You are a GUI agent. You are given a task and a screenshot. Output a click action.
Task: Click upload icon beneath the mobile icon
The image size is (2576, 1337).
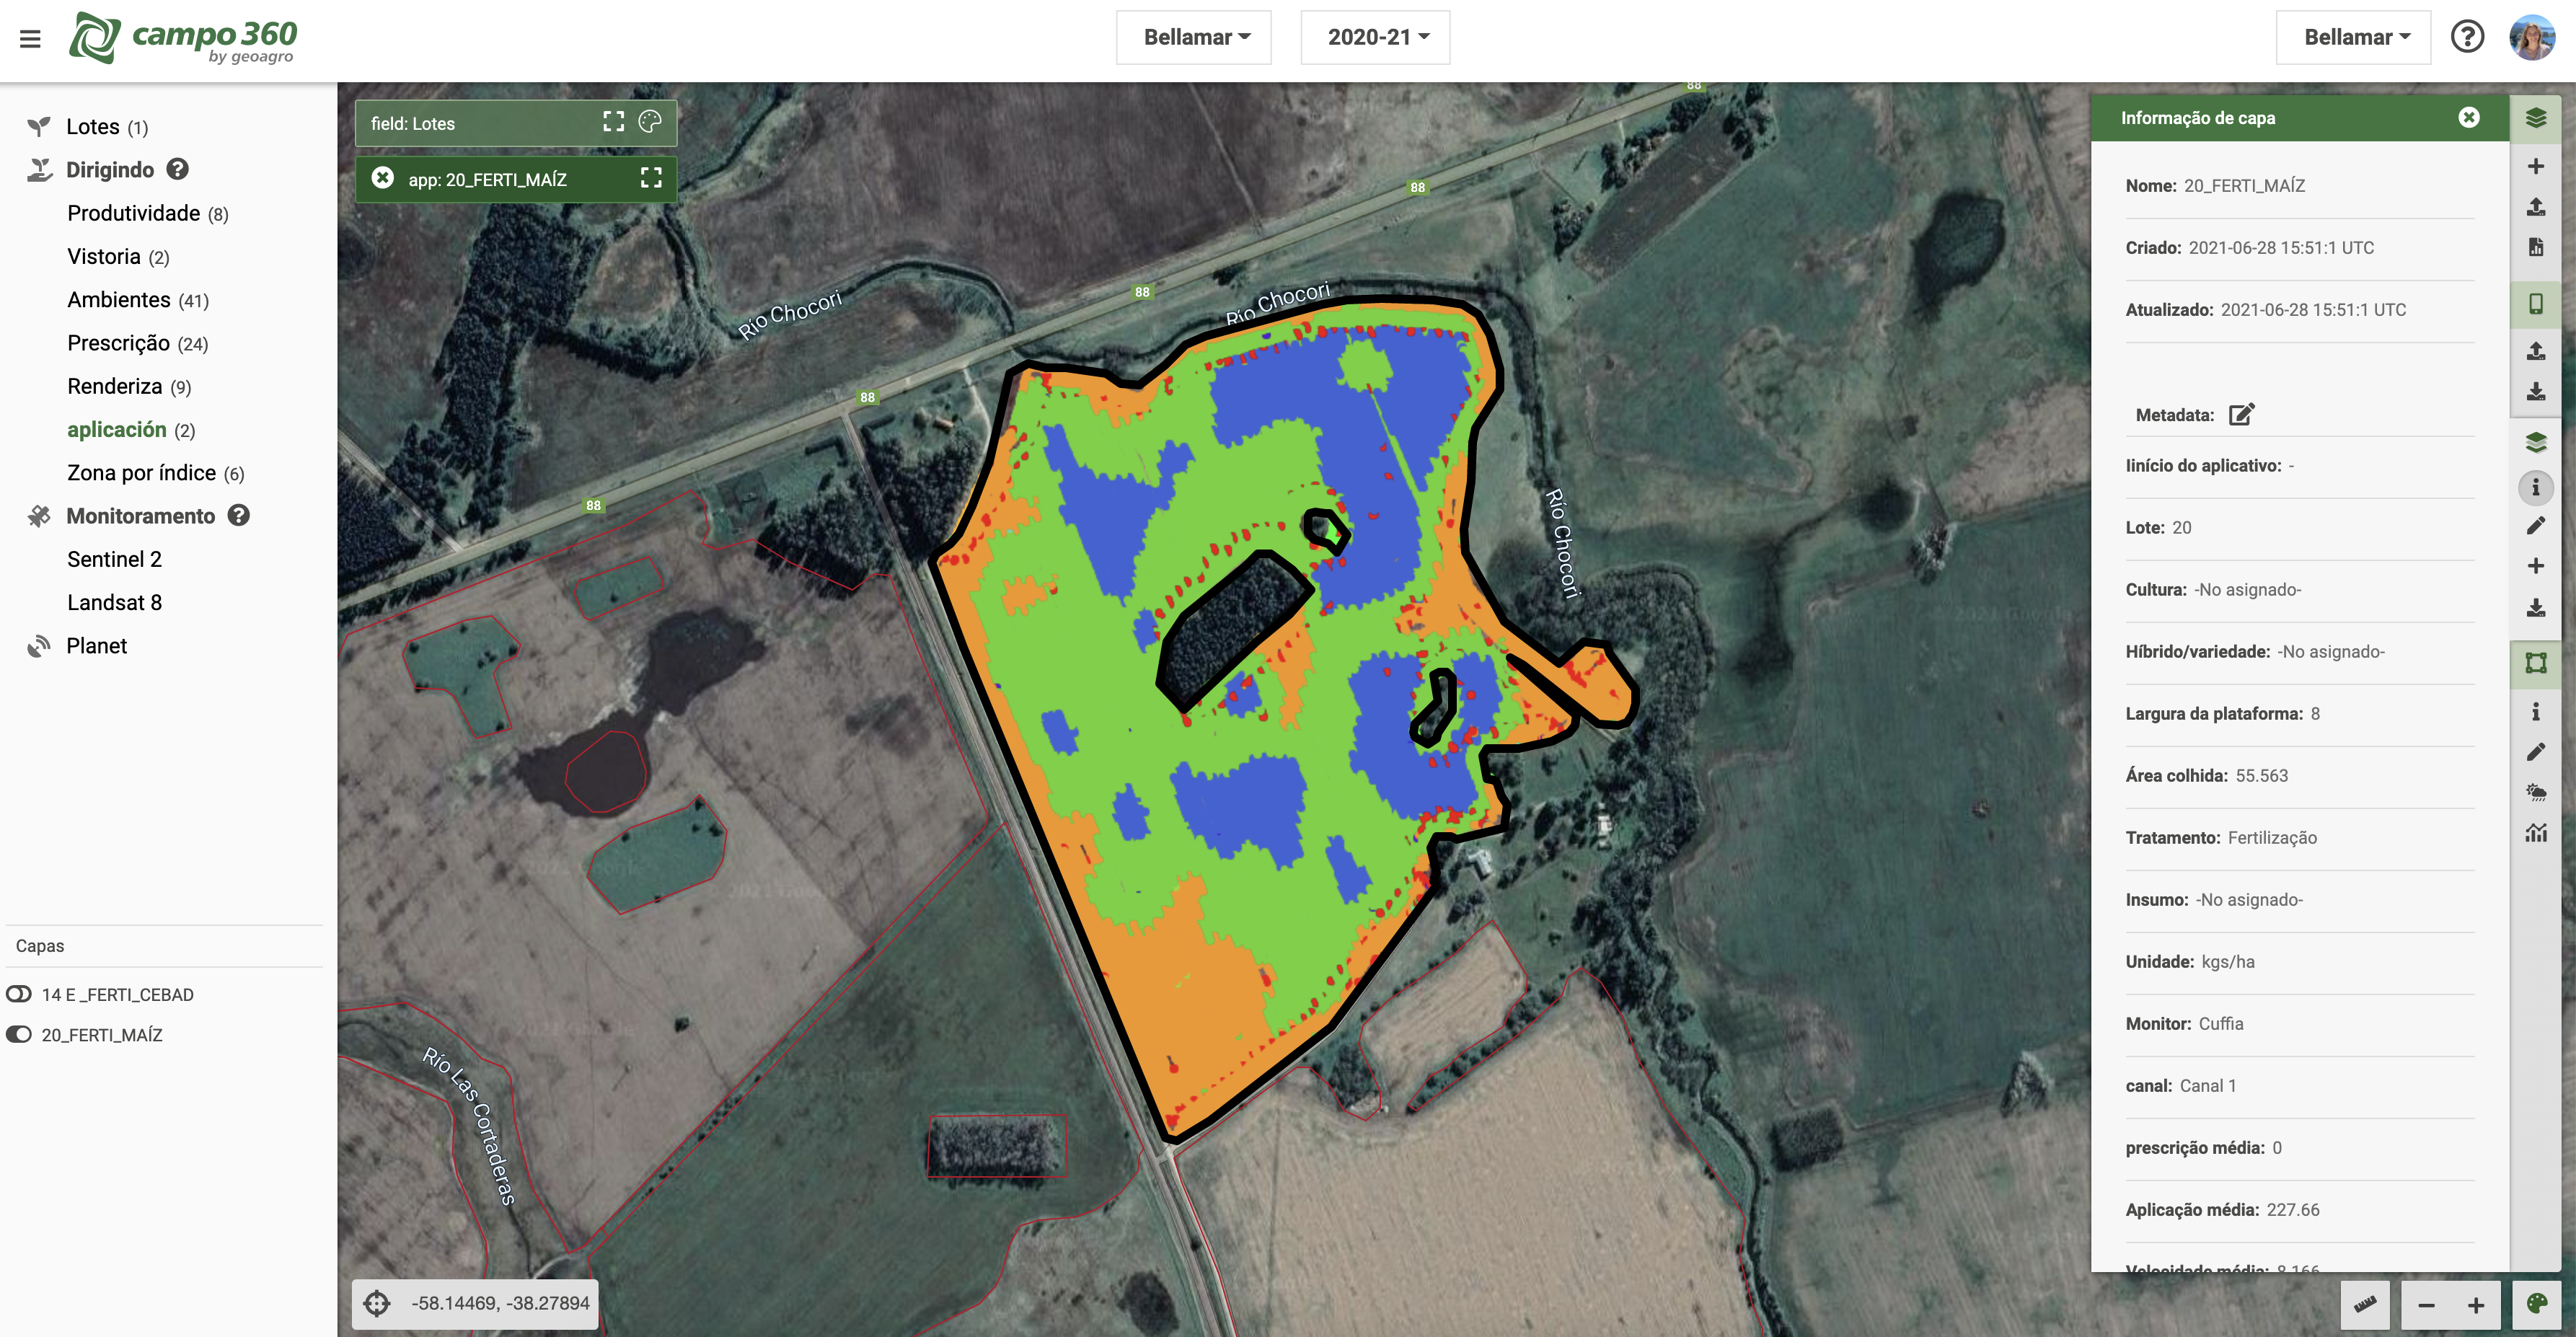click(2536, 351)
